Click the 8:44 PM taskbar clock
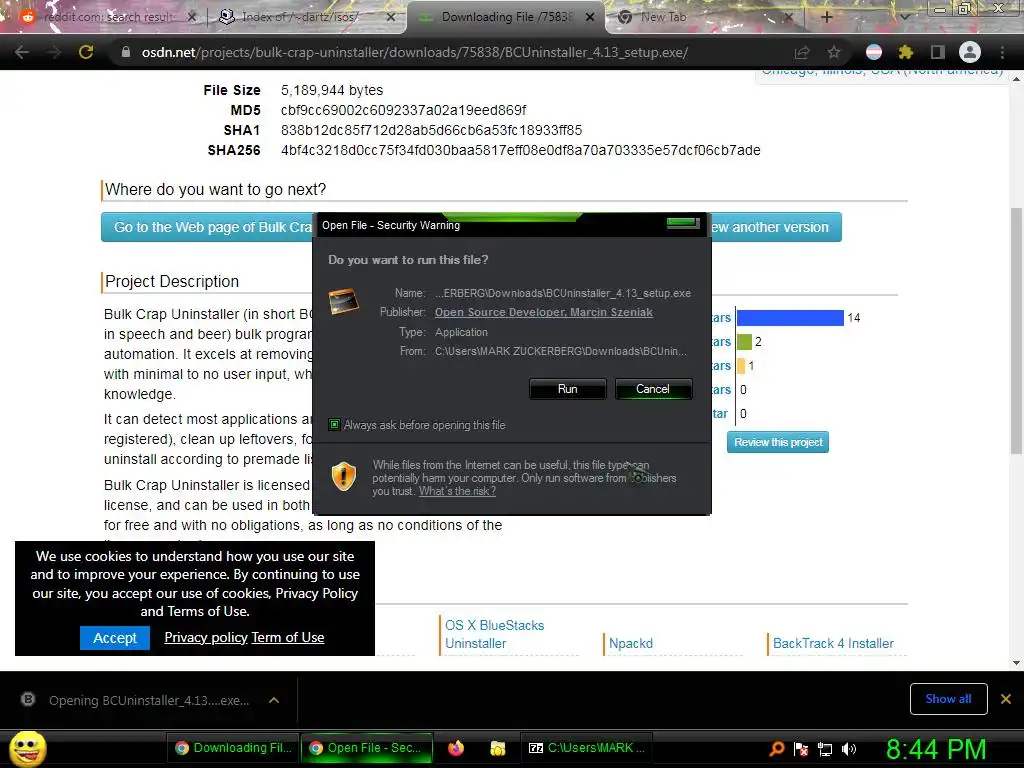 936,749
